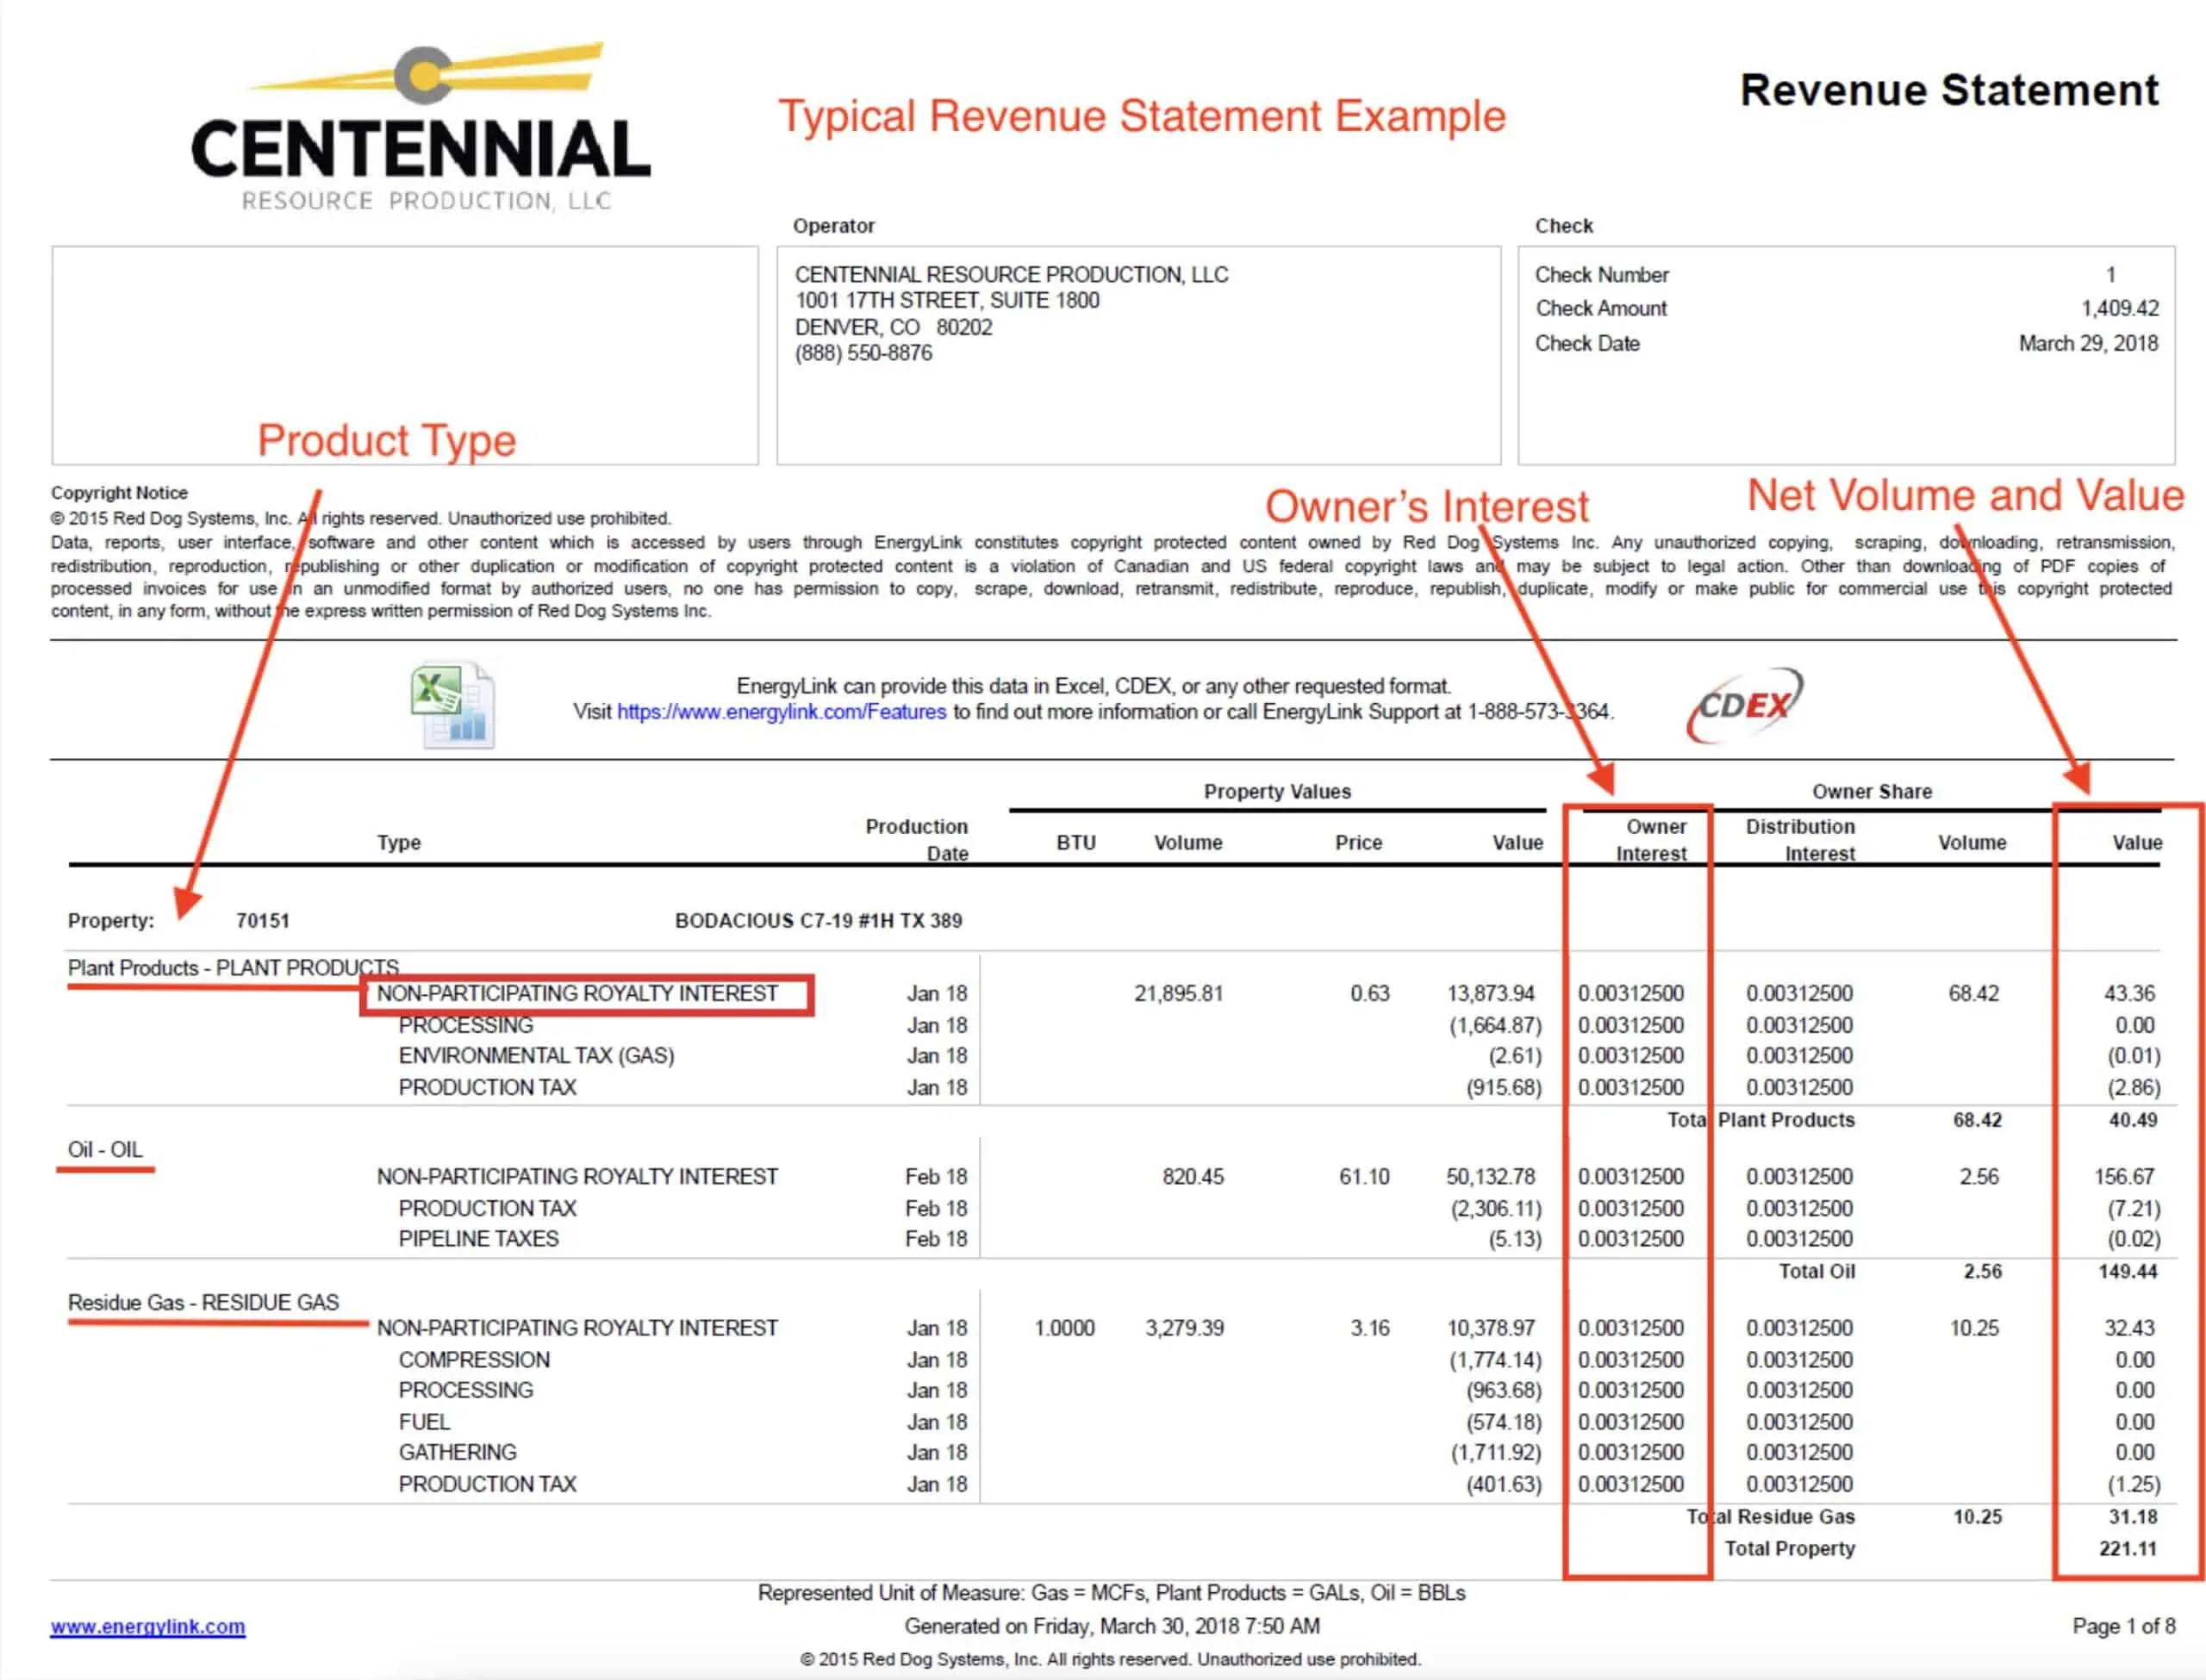Click the Check Number label
The width and height of the screenshot is (2206, 1680).
tap(1602, 274)
